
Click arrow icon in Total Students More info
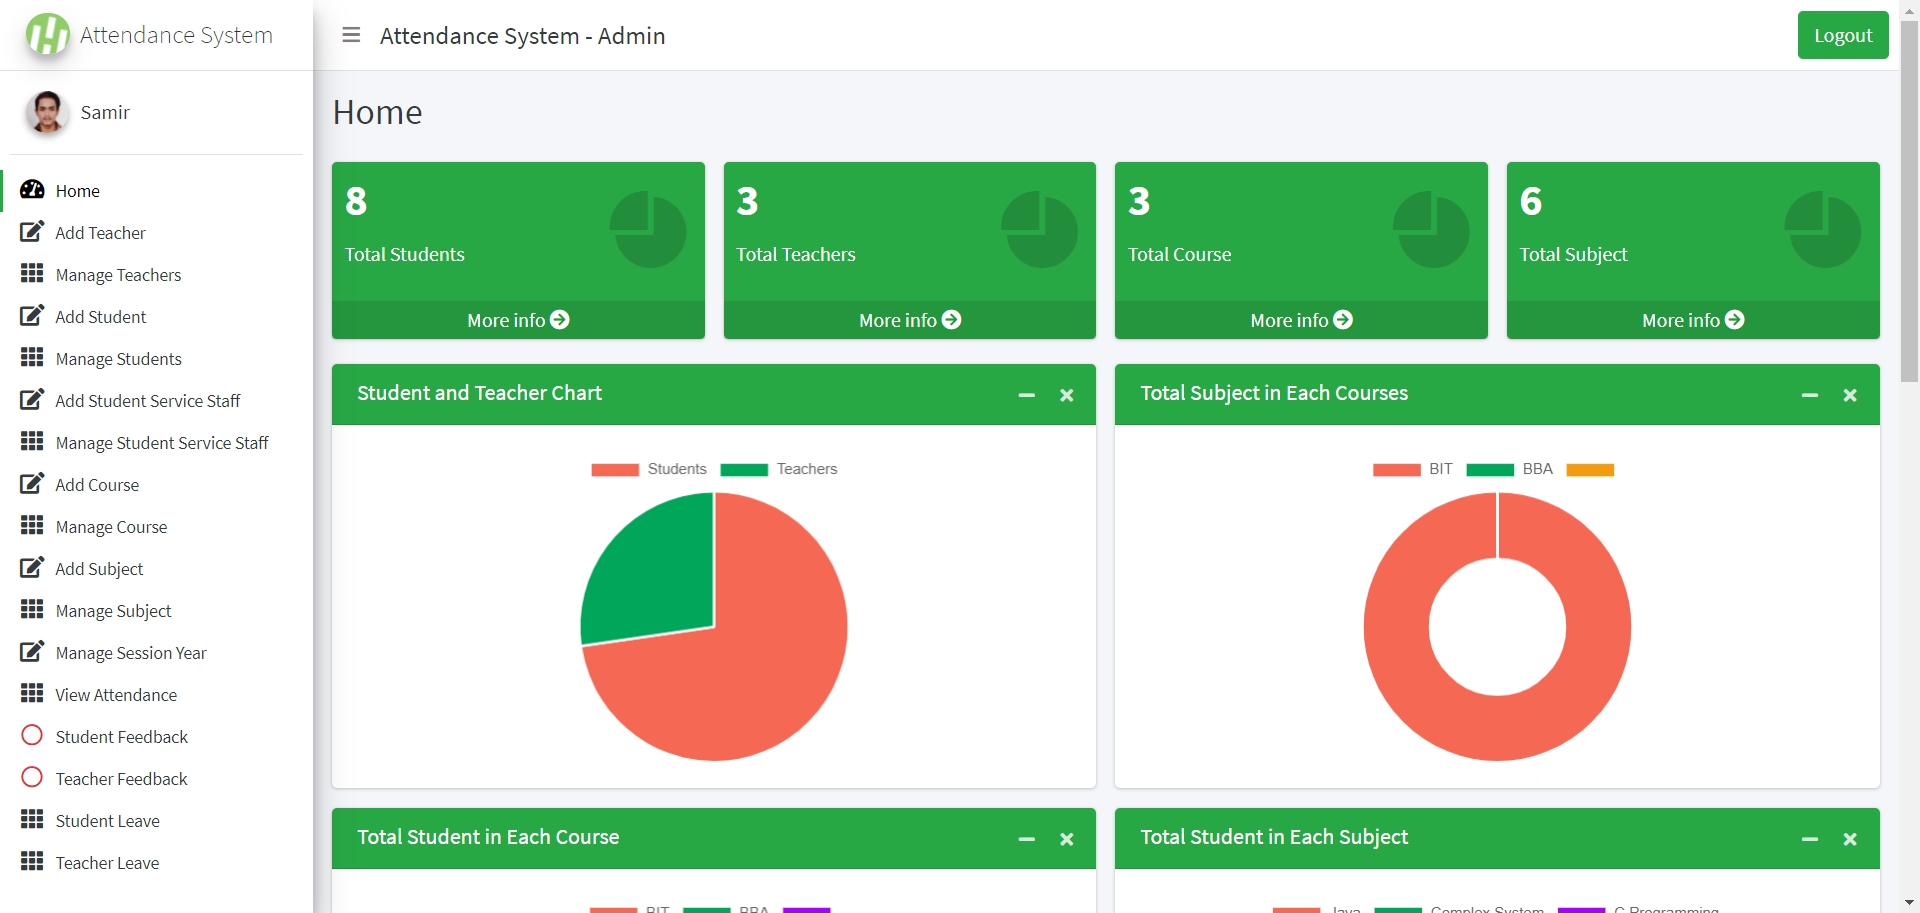560,320
